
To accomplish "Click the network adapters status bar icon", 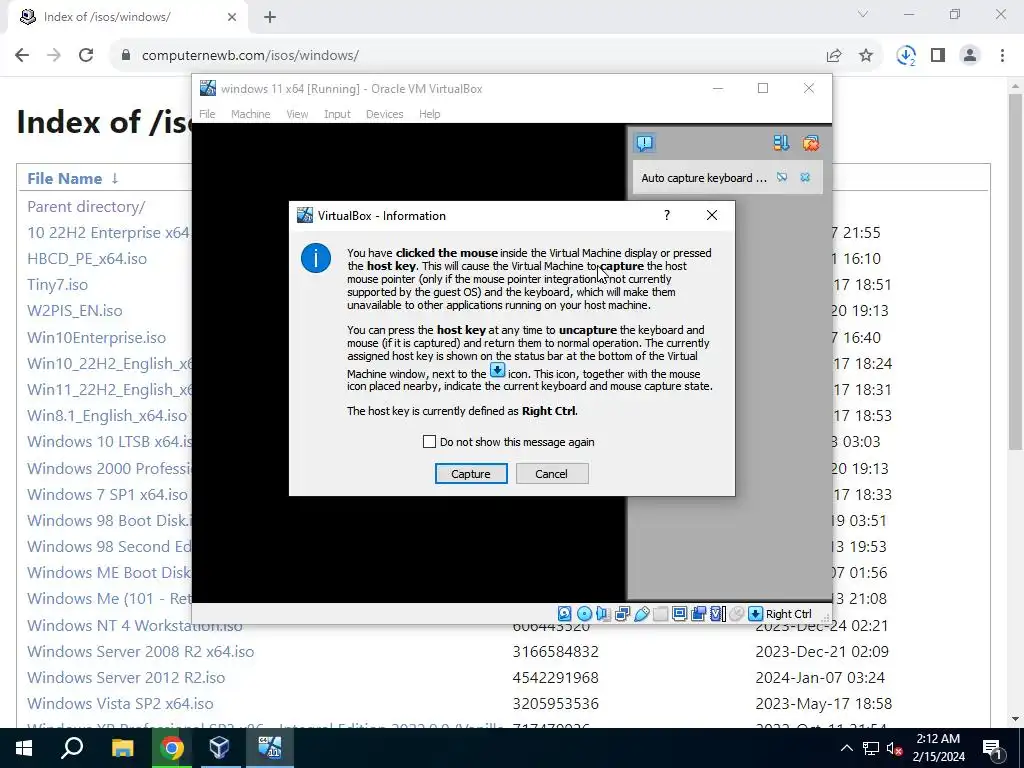I will click(622, 614).
